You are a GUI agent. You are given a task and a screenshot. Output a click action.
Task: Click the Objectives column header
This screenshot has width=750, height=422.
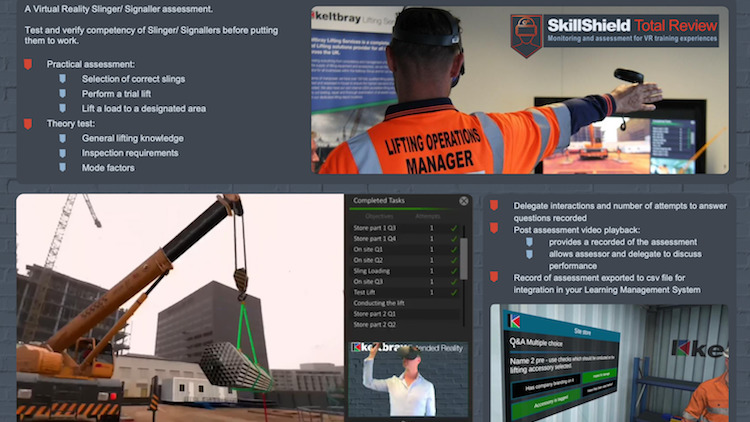pyautogui.click(x=381, y=215)
